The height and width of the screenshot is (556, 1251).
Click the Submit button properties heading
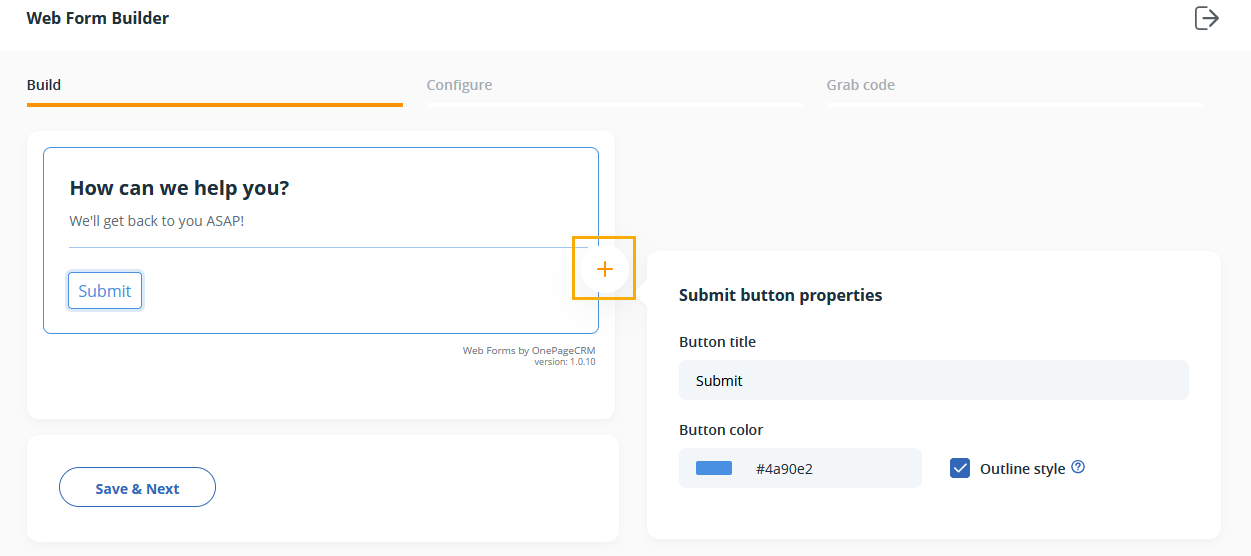click(x=780, y=295)
